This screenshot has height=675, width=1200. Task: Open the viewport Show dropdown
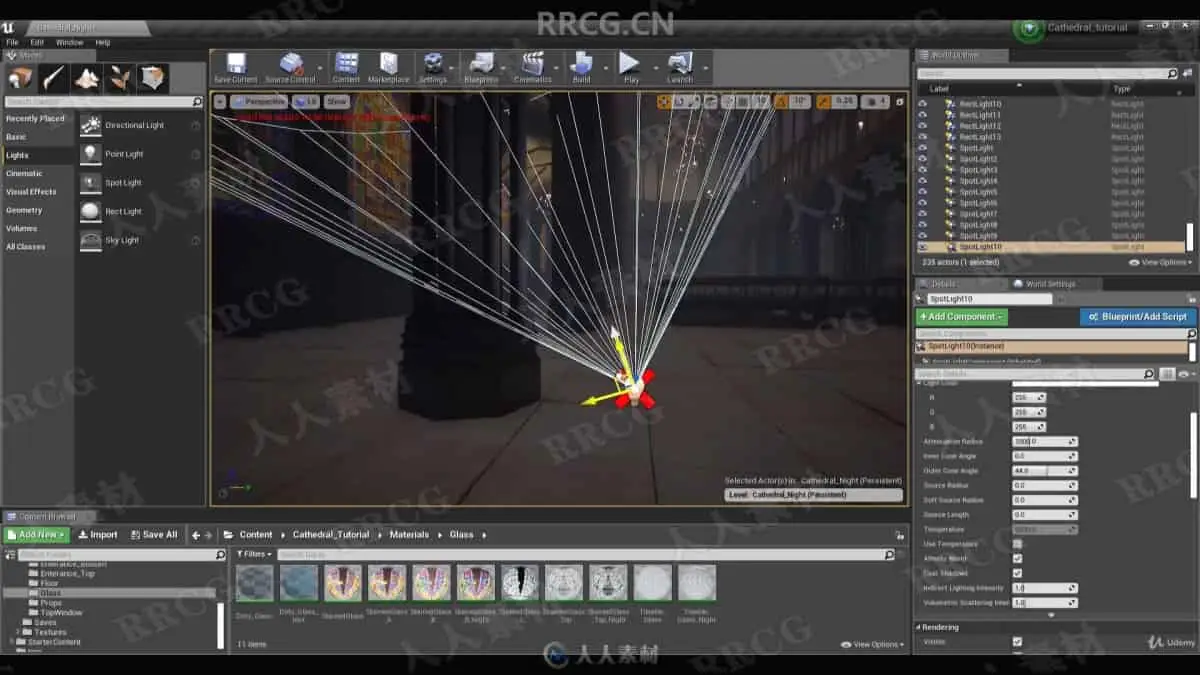pyautogui.click(x=337, y=102)
